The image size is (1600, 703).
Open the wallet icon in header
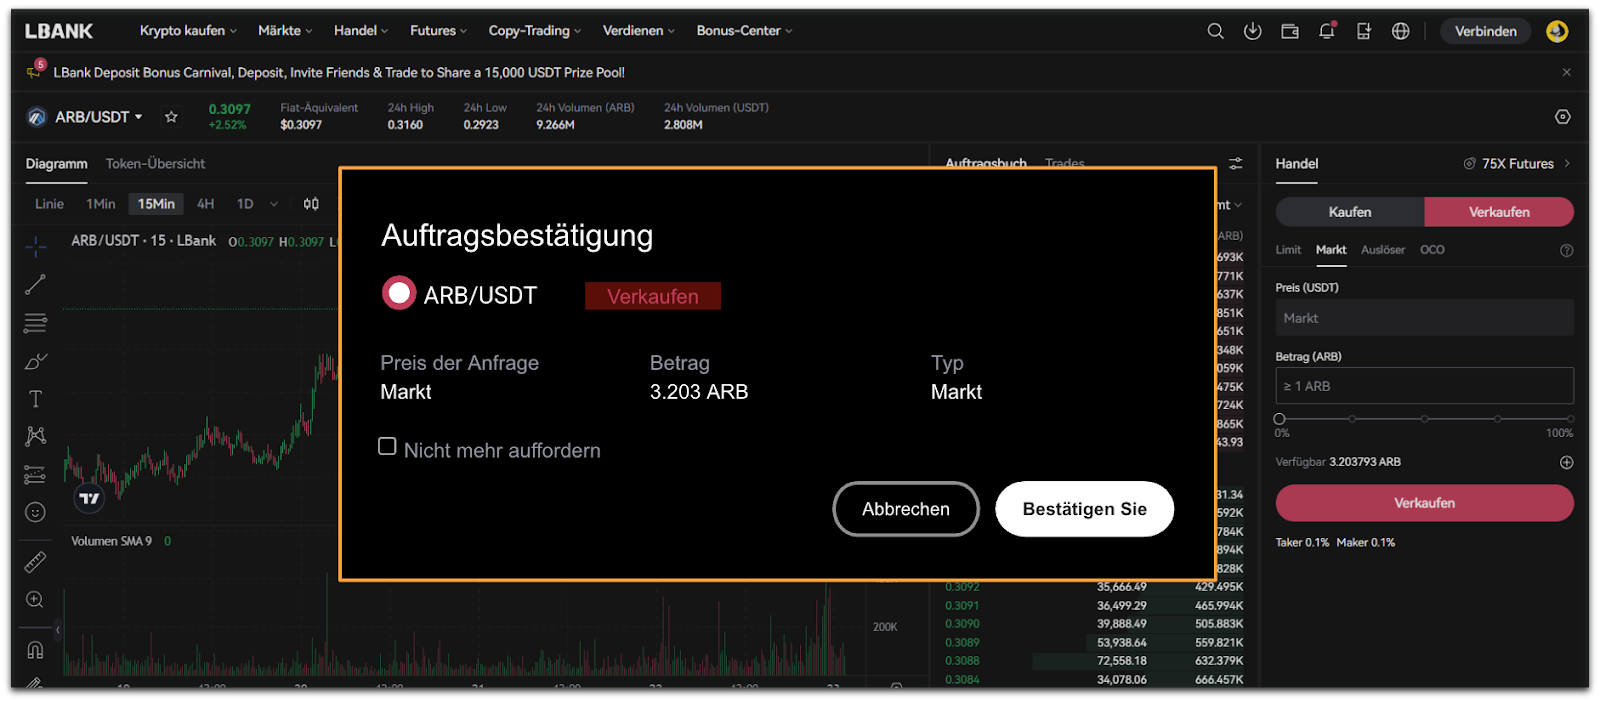pyautogui.click(x=1290, y=31)
